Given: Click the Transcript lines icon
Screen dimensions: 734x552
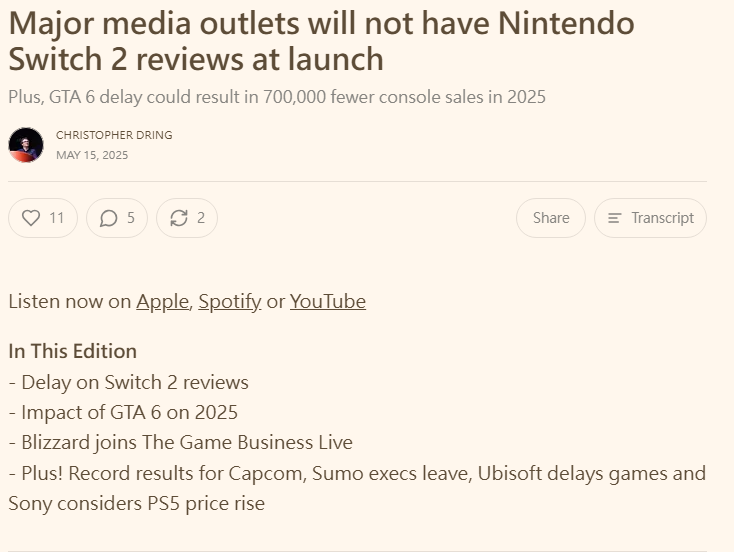Looking at the screenshot, I should coord(615,218).
